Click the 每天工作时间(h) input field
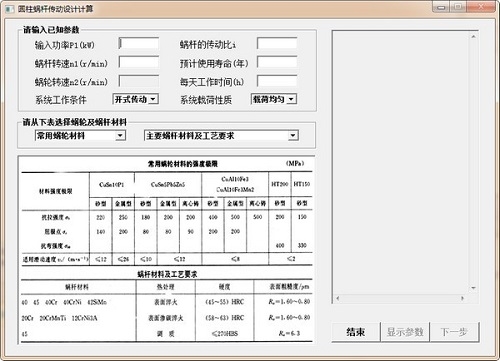 [x=277, y=81]
